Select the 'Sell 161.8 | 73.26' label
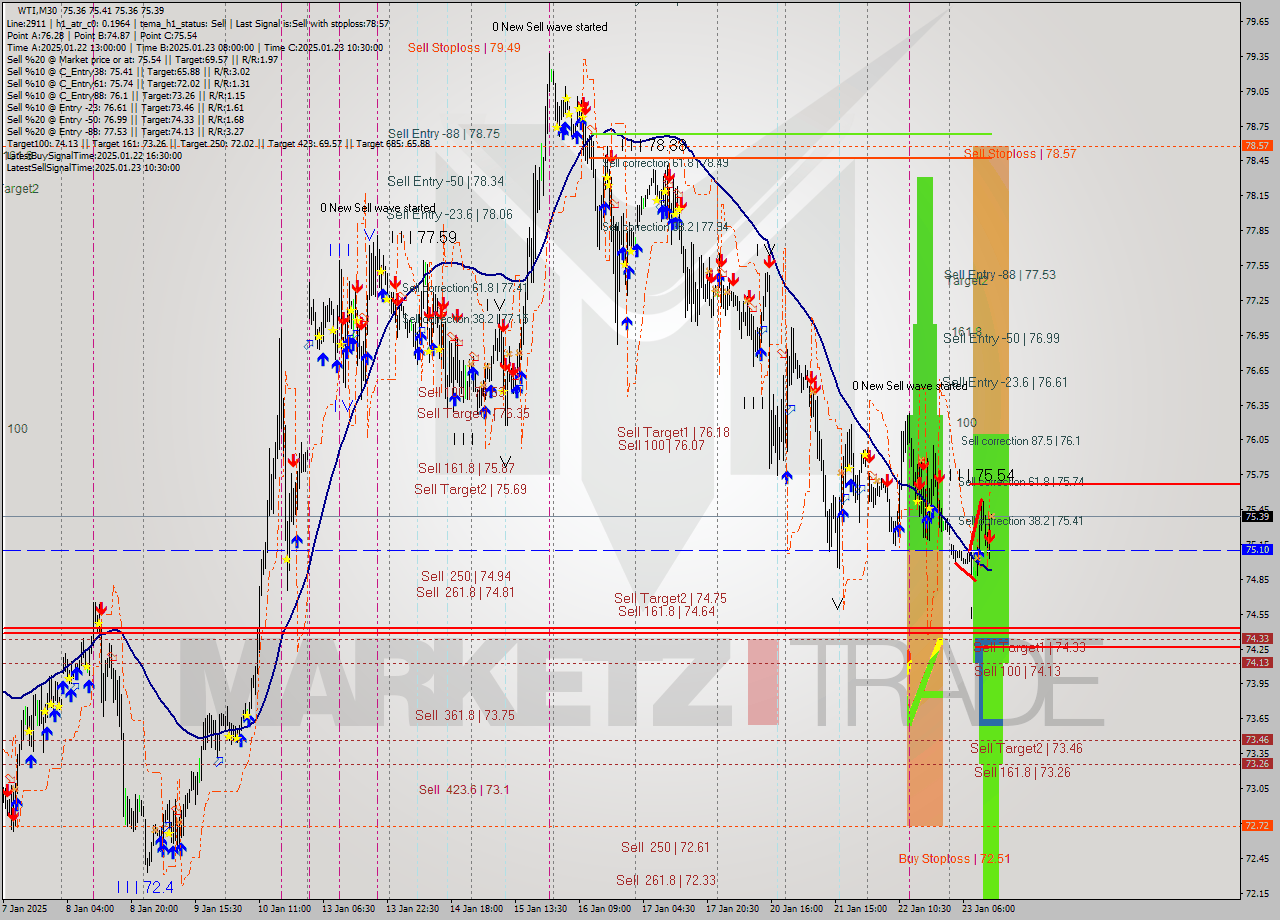 click(x=1022, y=772)
